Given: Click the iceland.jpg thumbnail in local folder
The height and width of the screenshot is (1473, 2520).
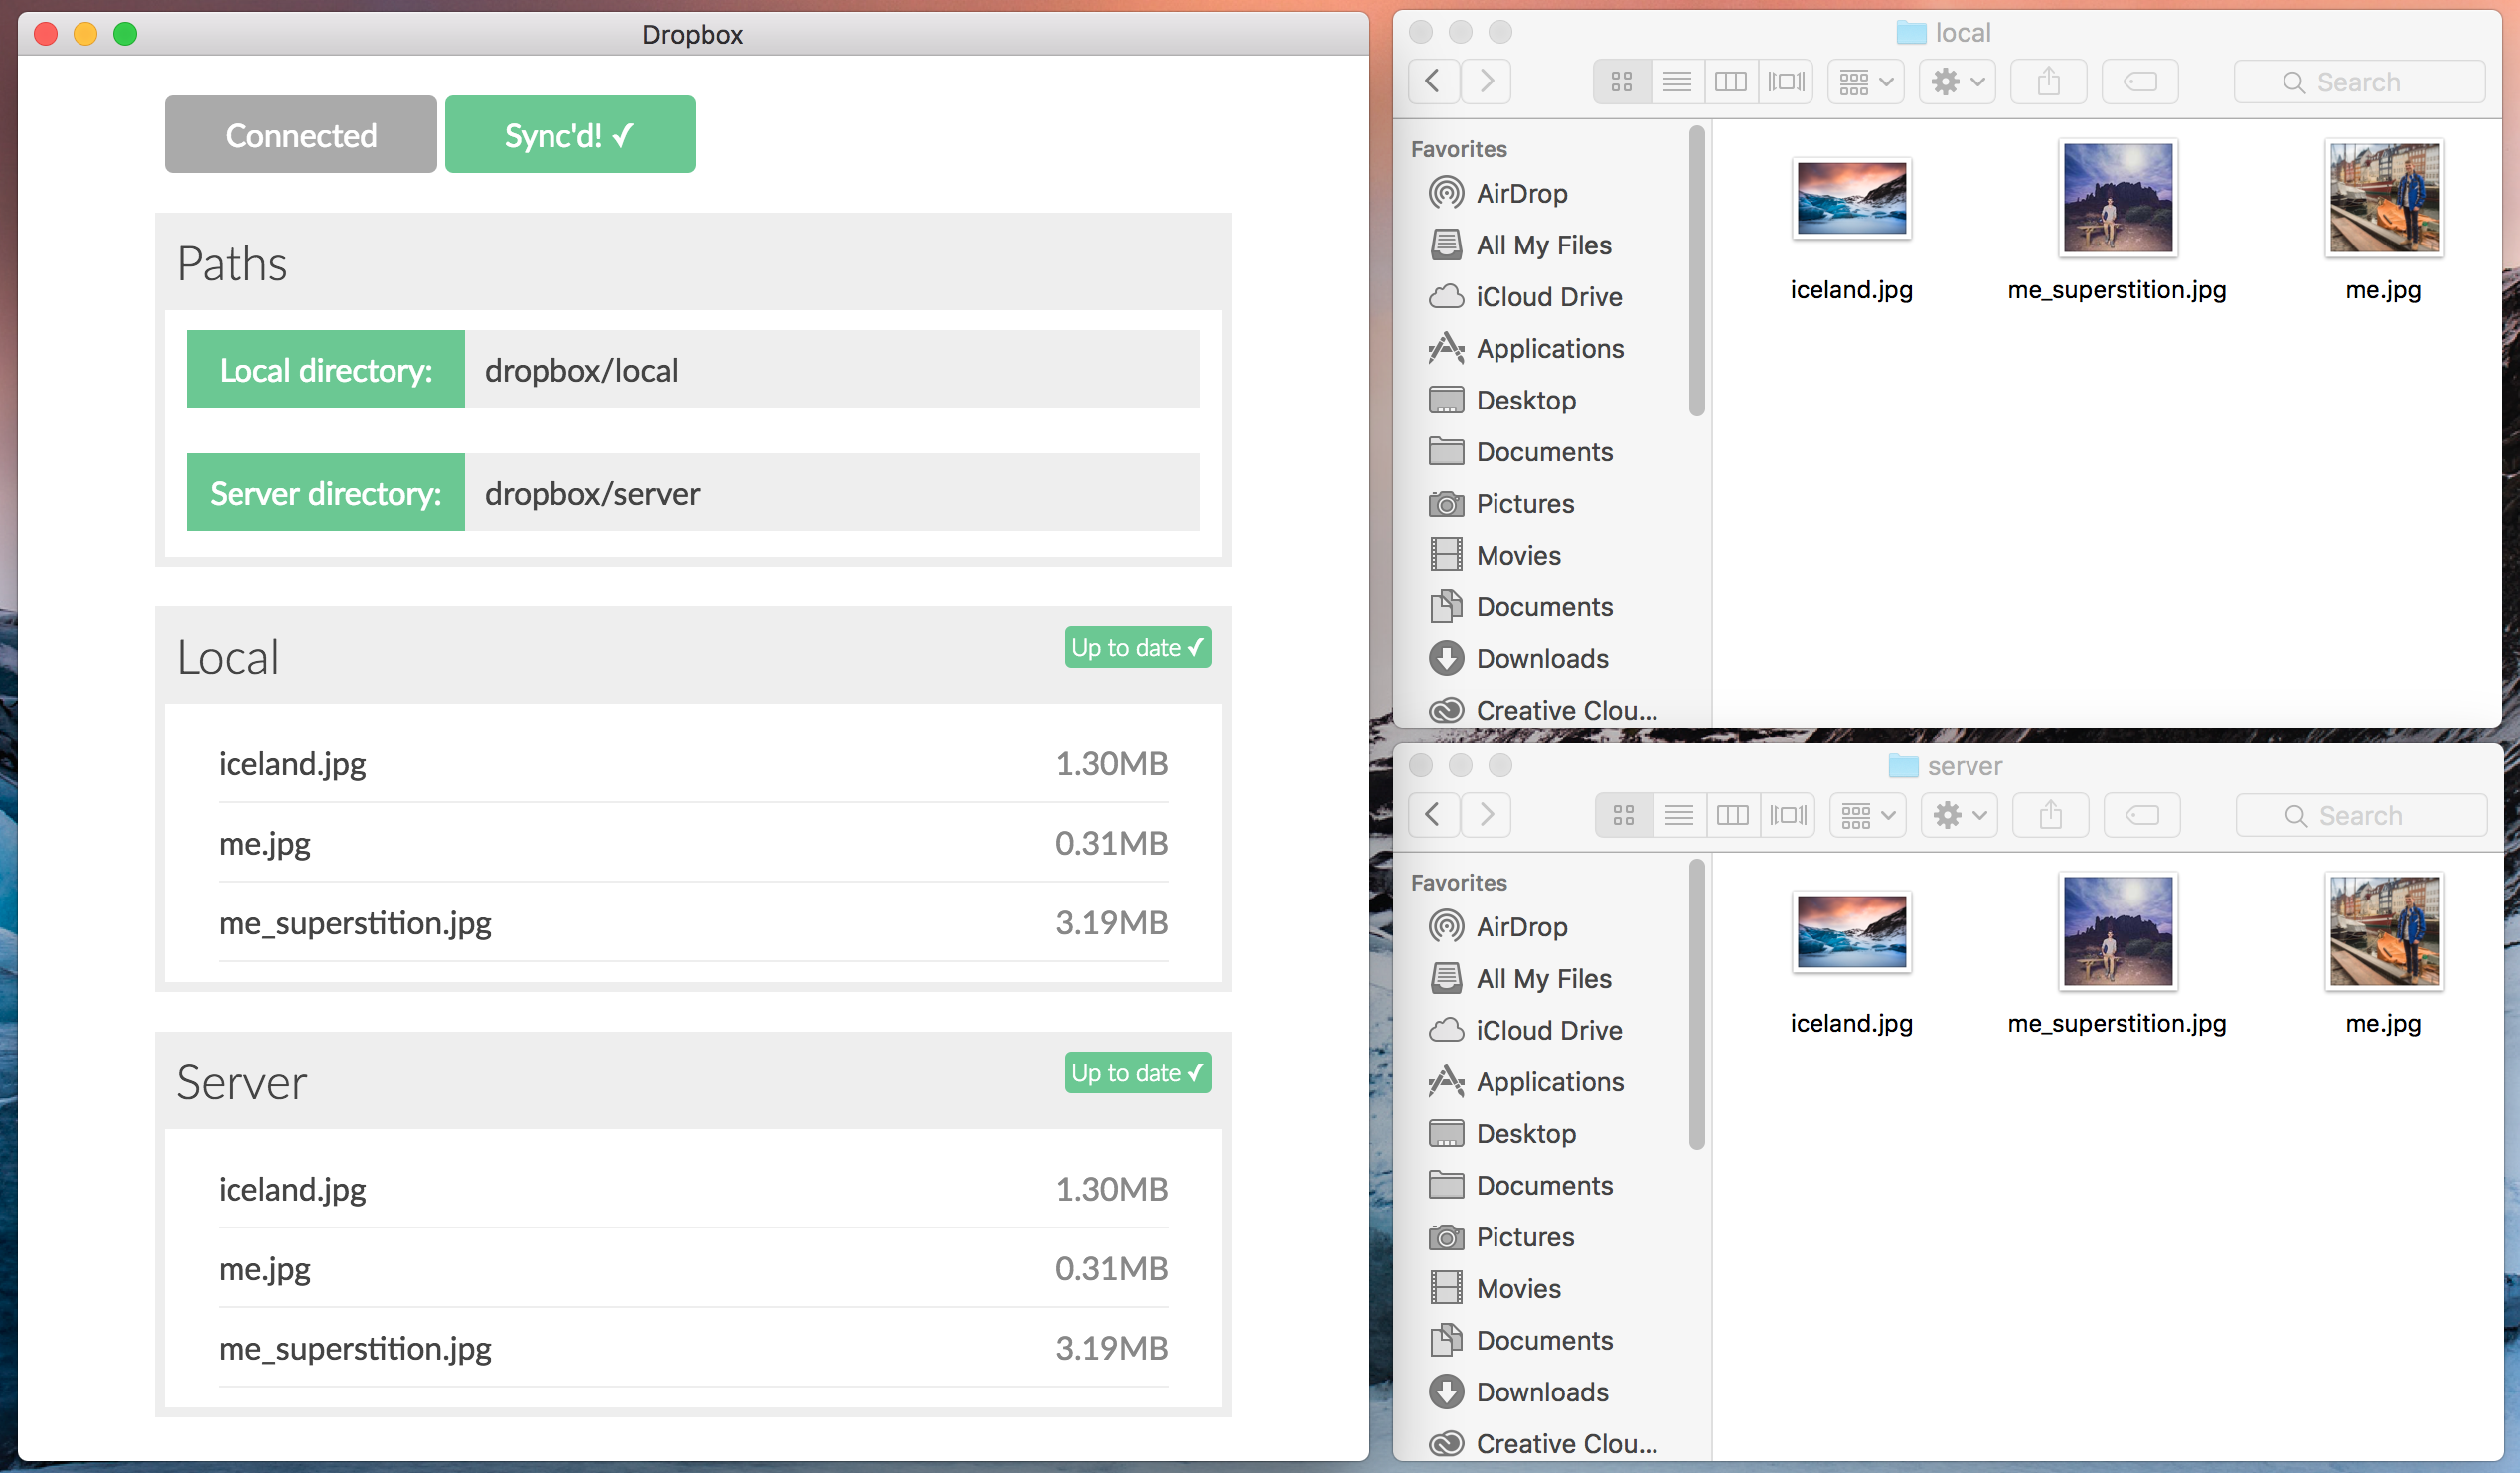Looking at the screenshot, I should (1850, 198).
